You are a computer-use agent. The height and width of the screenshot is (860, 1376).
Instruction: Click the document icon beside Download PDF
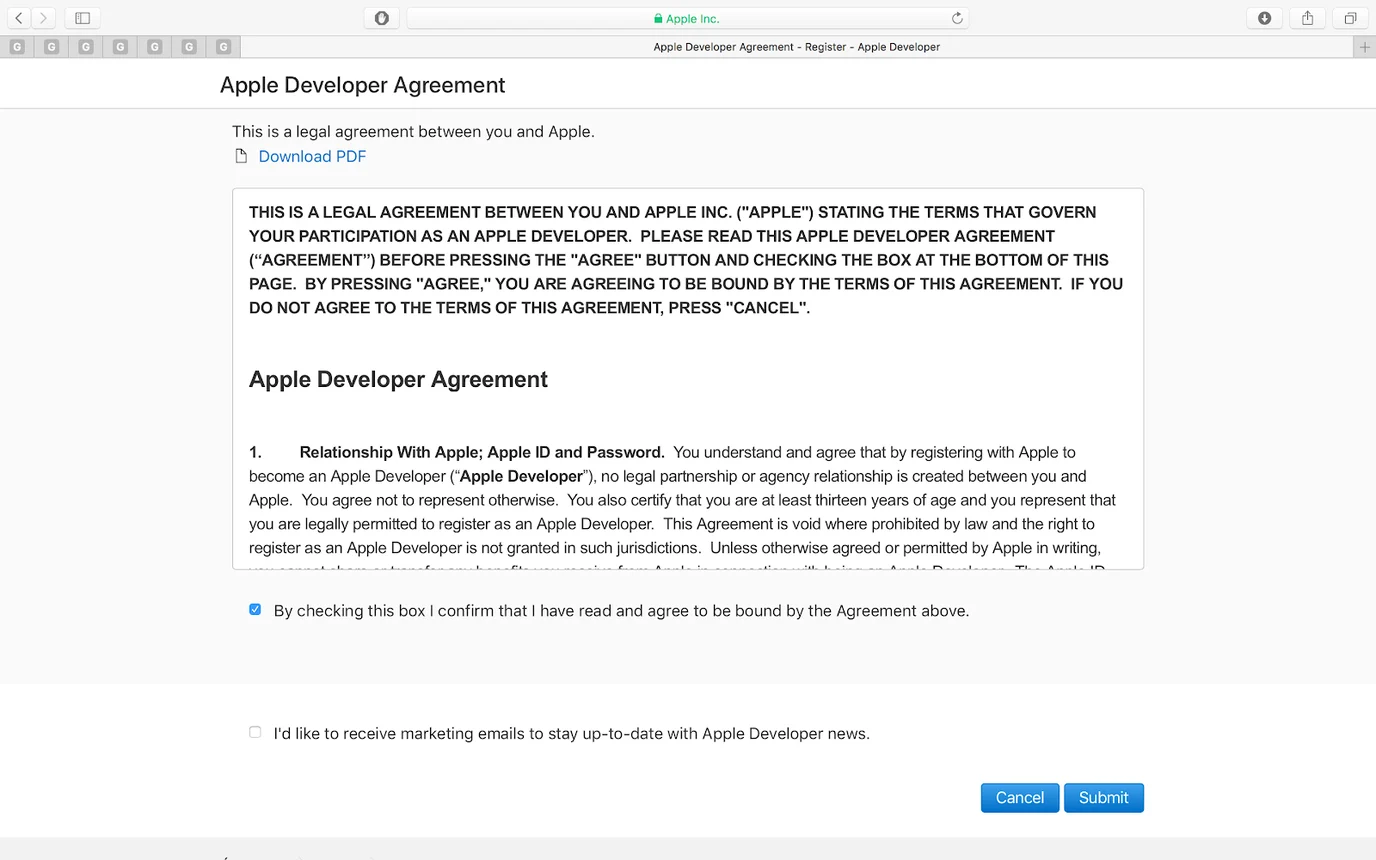pos(241,156)
